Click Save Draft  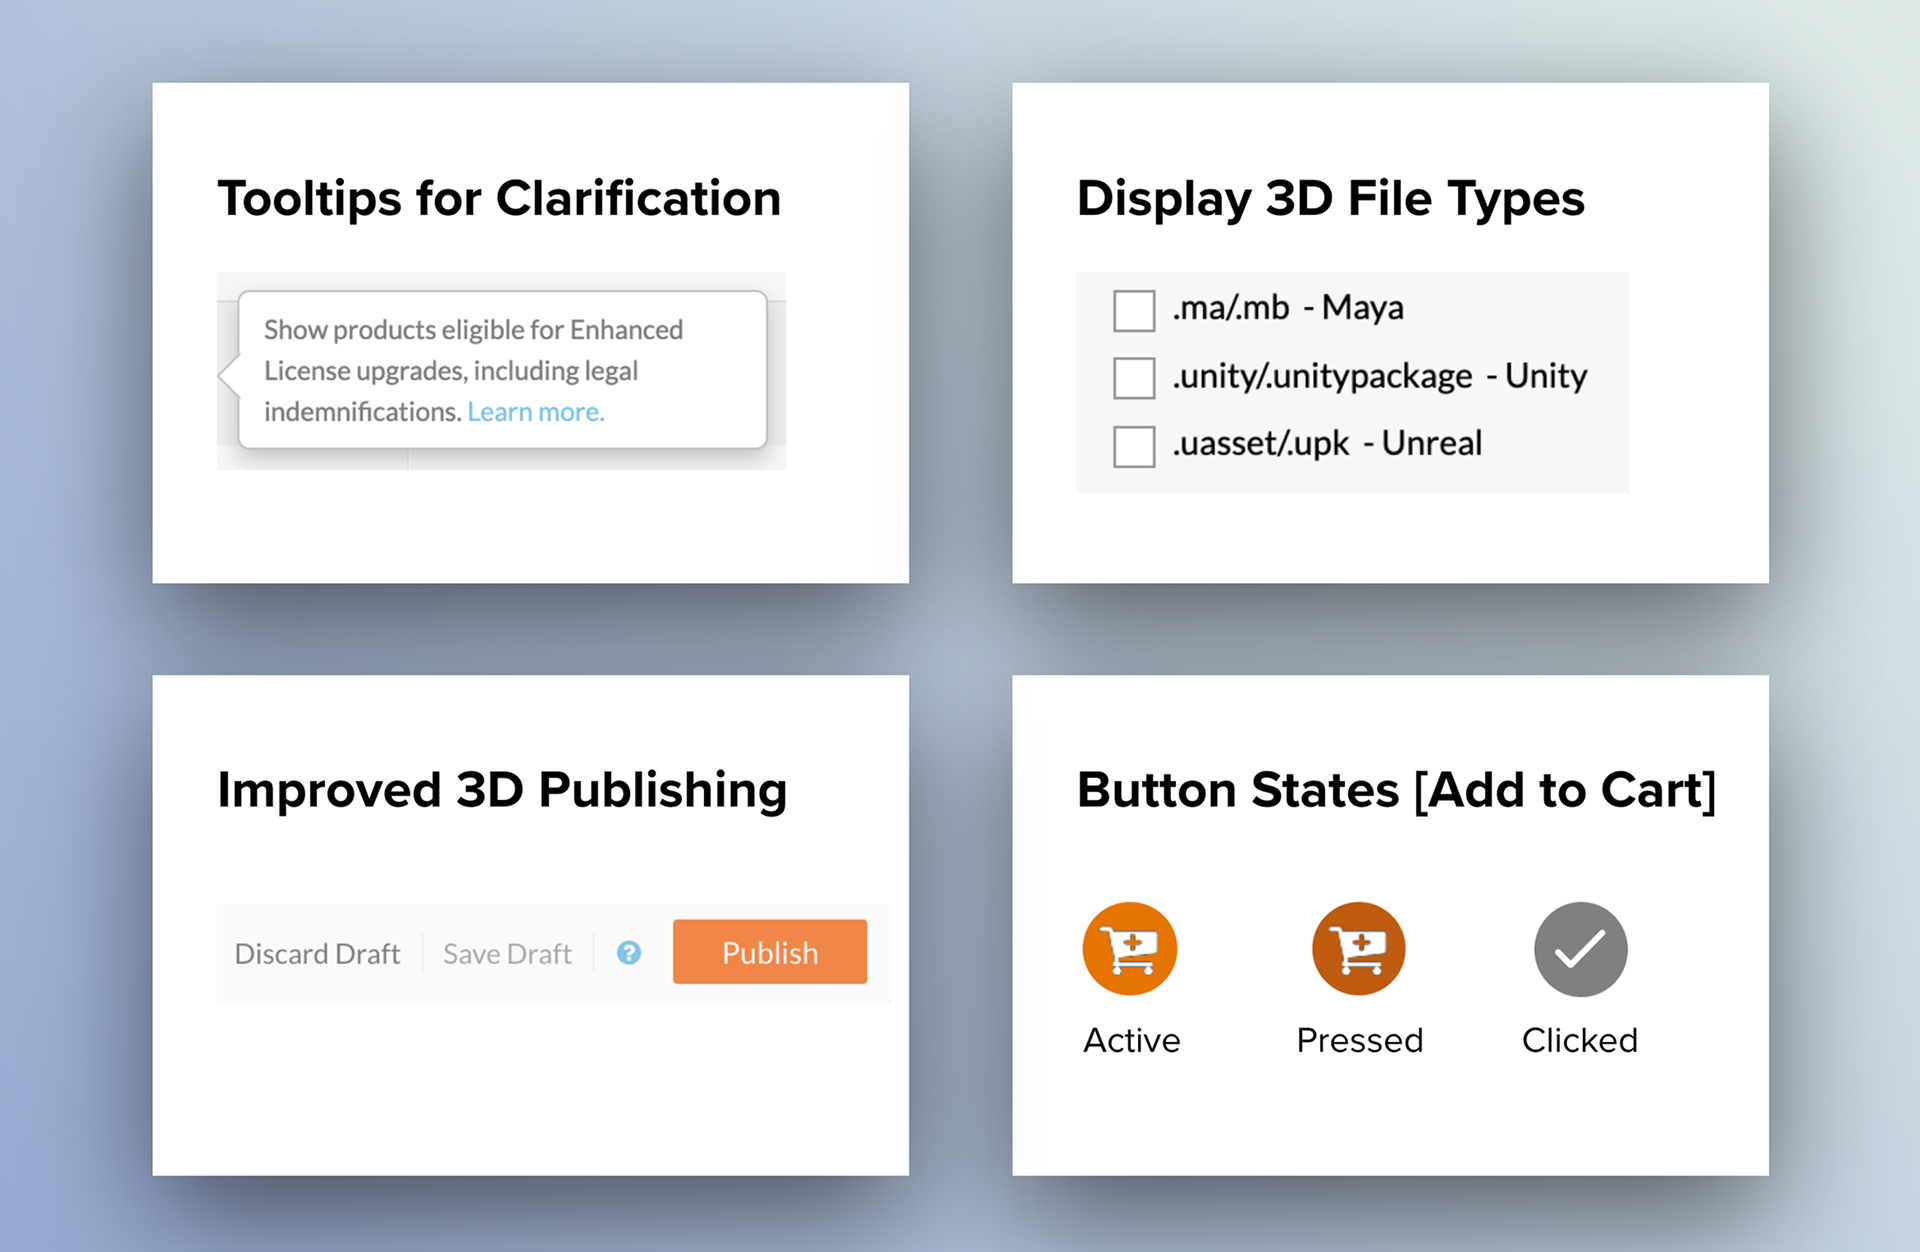[507, 954]
